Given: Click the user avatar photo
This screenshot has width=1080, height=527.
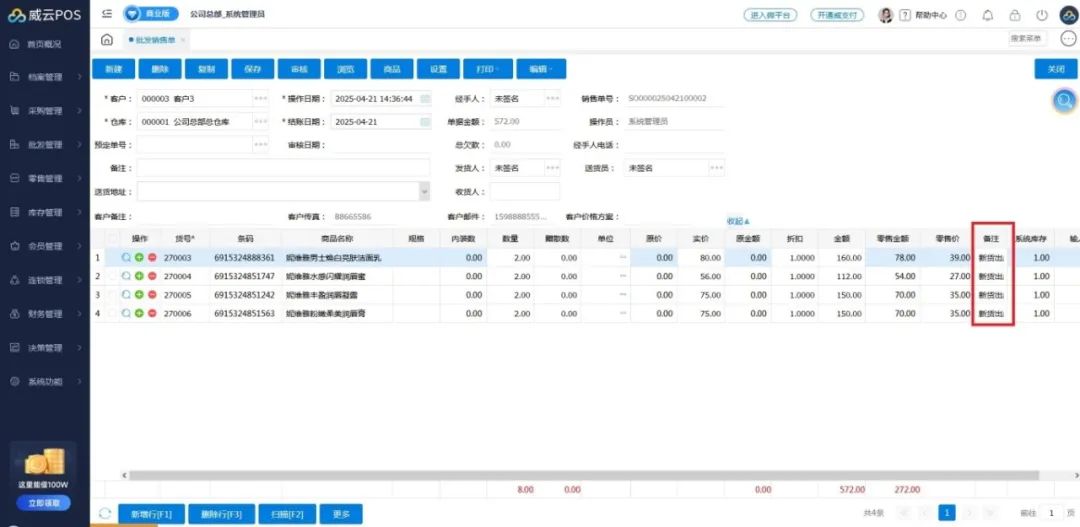Looking at the screenshot, I should pyautogui.click(x=886, y=15).
